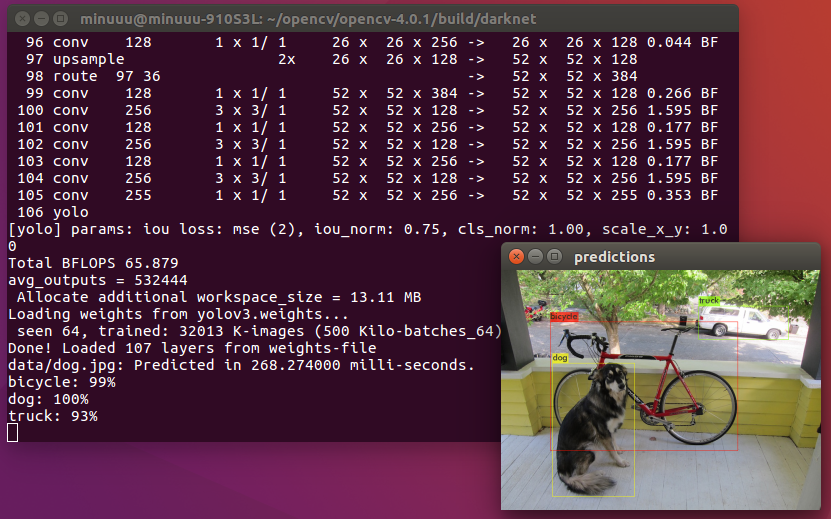Close the darknet terminal window
The height and width of the screenshot is (519, 831).
[22, 19]
